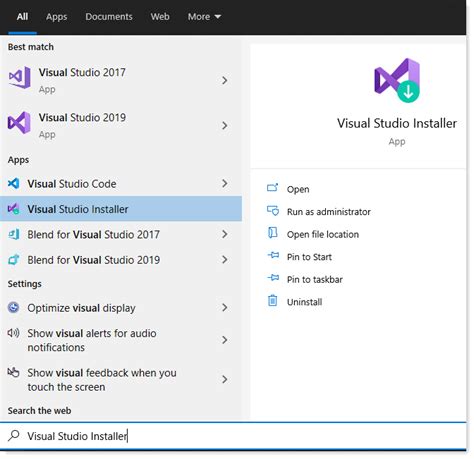Expand Visual Studio 2017 result arrow
Viewport: 474px width, 459px height.
pyautogui.click(x=225, y=80)
